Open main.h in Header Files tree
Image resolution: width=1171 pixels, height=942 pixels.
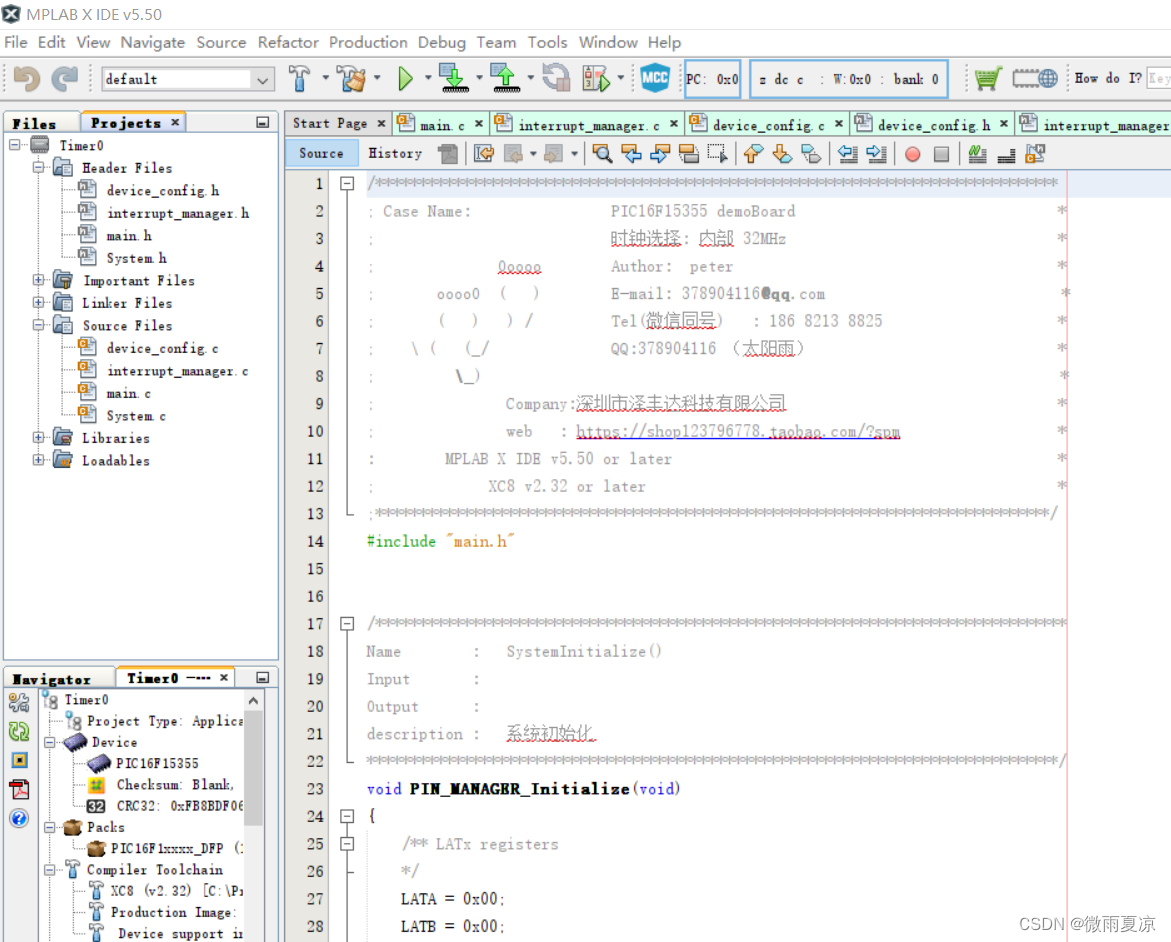coord(129,235)
